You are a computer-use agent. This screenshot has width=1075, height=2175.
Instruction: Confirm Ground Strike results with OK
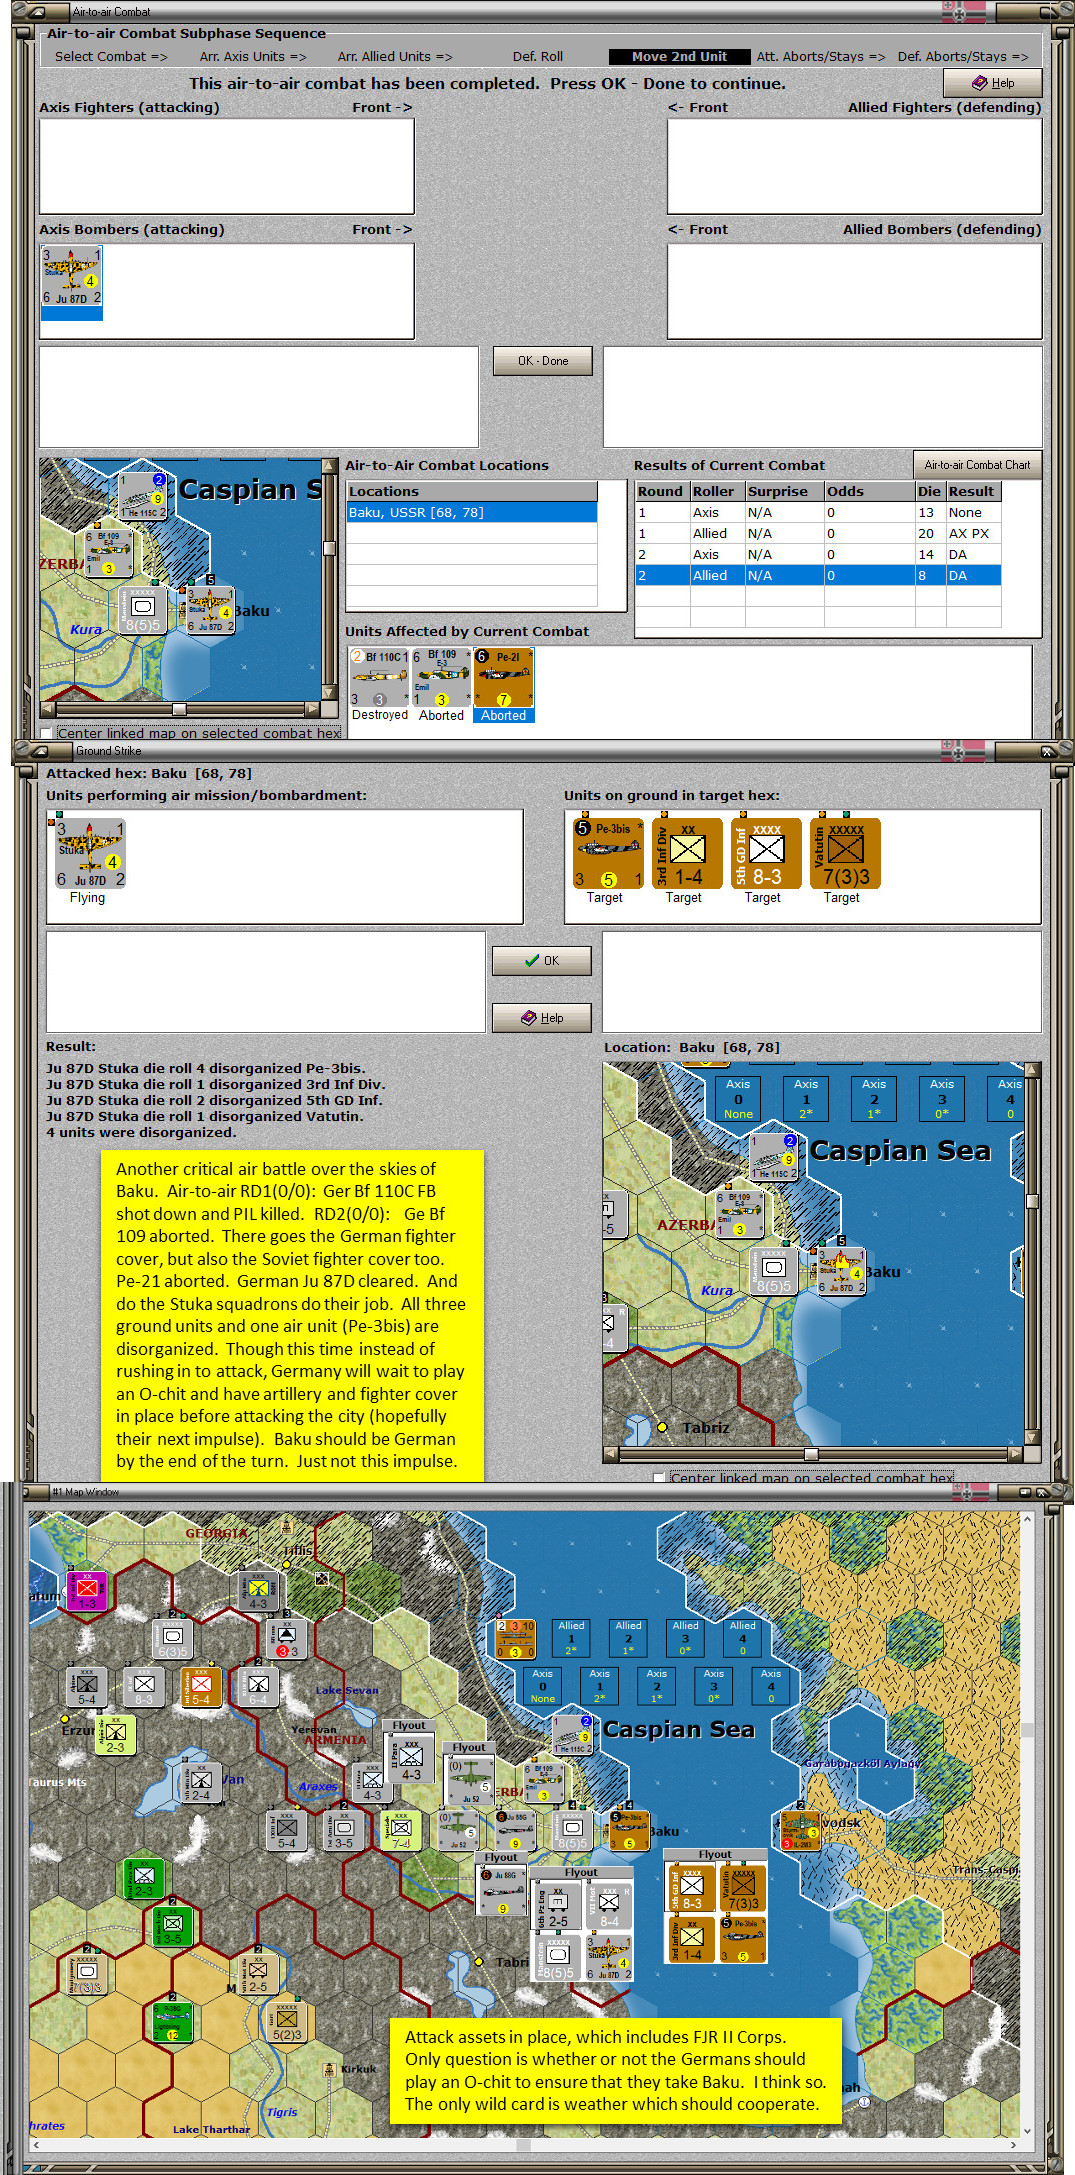point(542,961)
